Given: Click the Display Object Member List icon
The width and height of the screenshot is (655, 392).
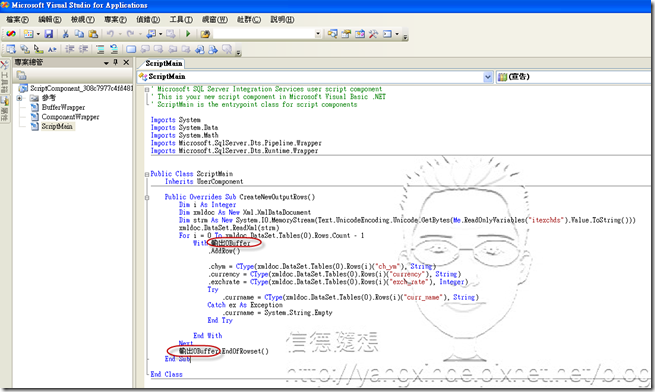Looking at the screenshot, I should [11, 49].
